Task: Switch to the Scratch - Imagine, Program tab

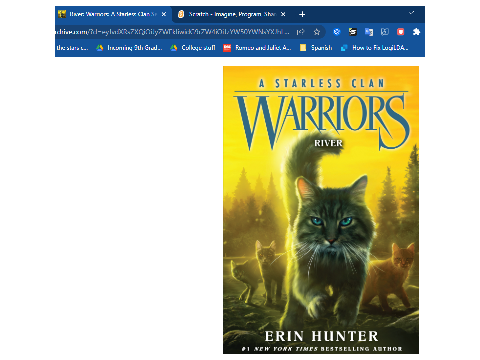Action: coord(232,14)
